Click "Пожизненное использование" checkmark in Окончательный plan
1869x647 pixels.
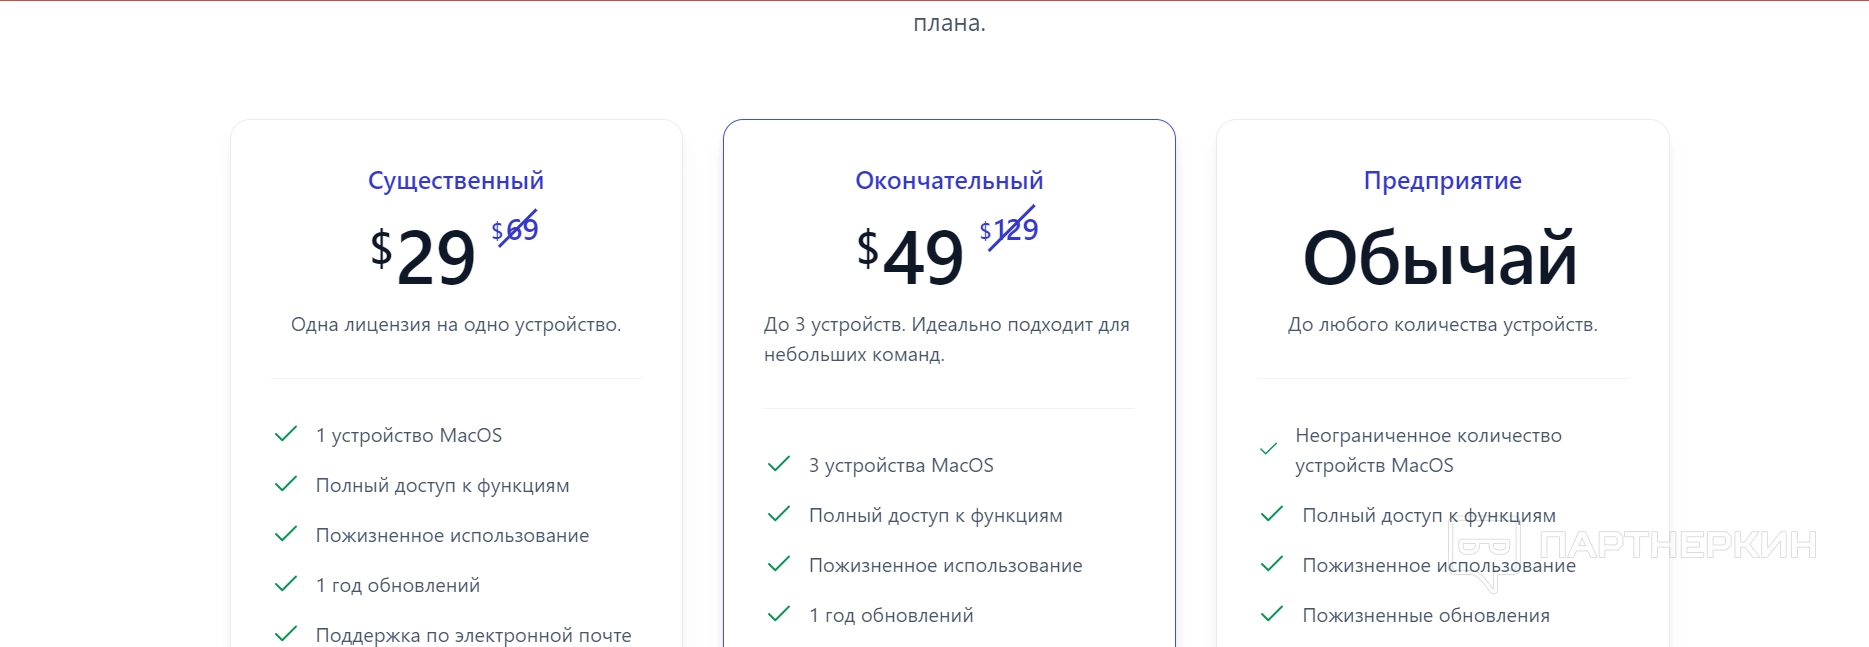(779, 564)
